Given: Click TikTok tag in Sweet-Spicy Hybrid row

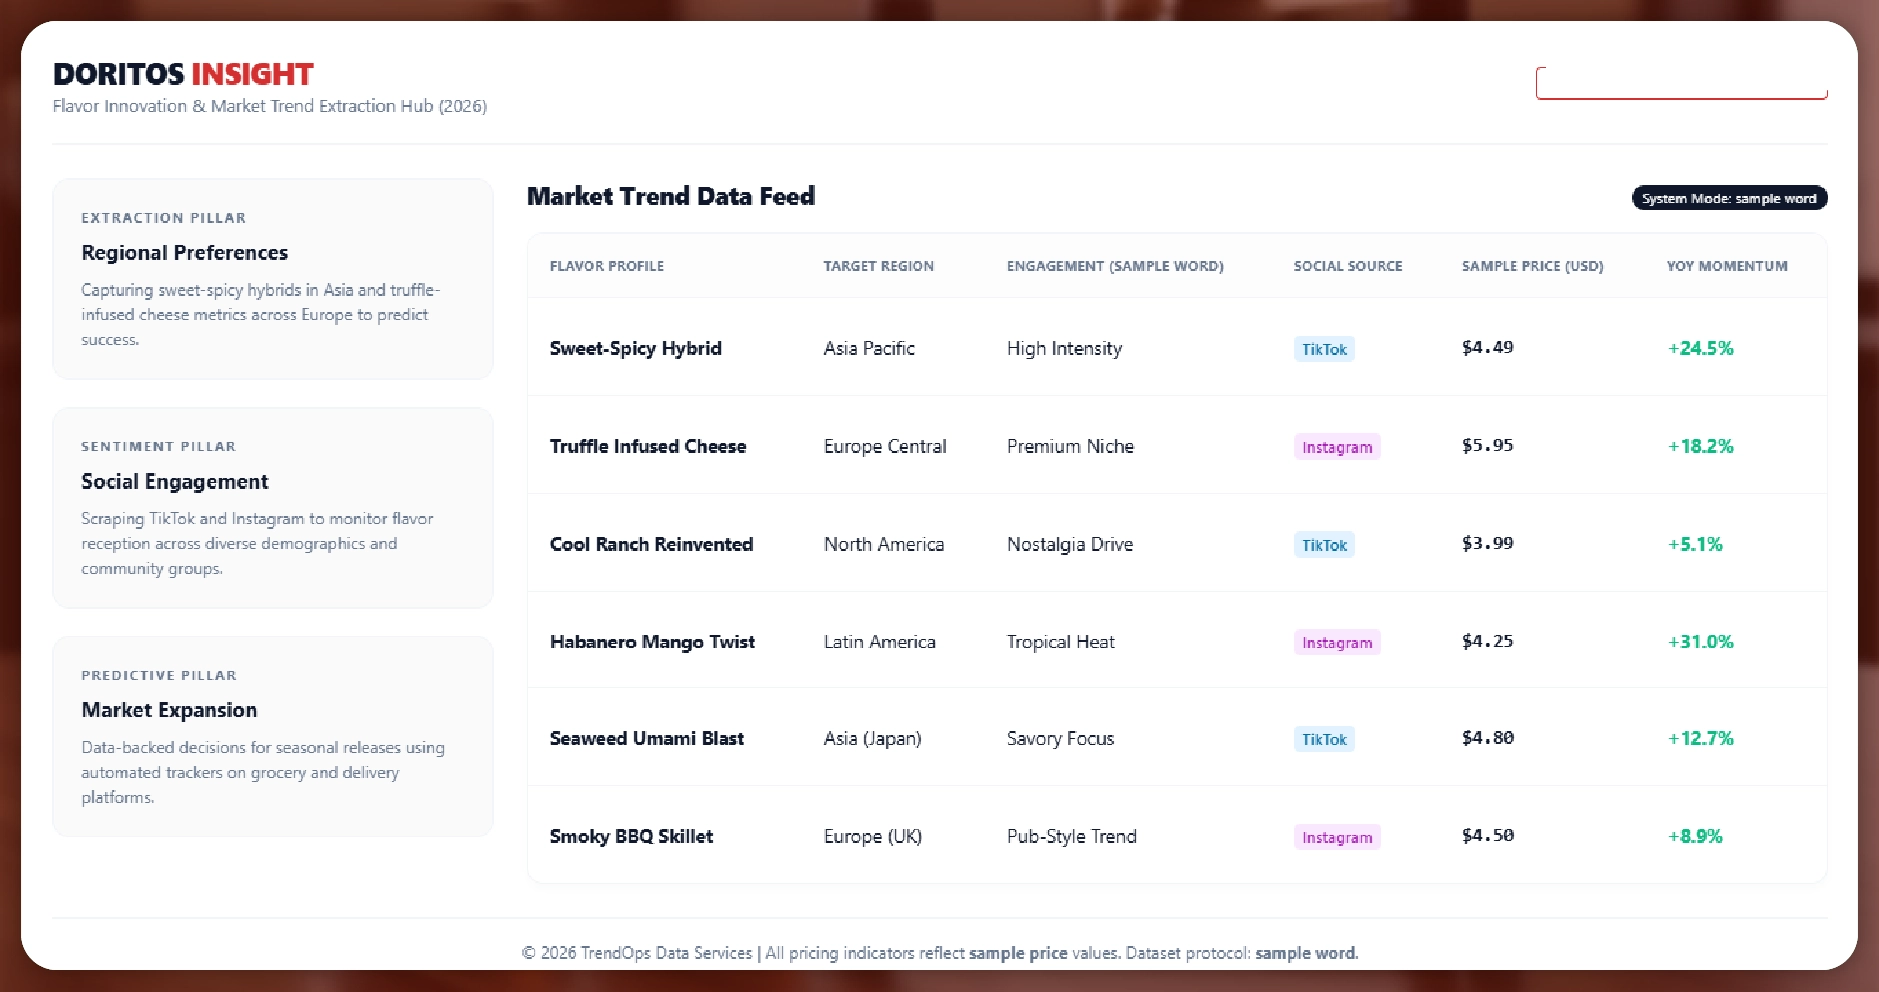Looking at the screenshot, I should (x=1324, y=349).
